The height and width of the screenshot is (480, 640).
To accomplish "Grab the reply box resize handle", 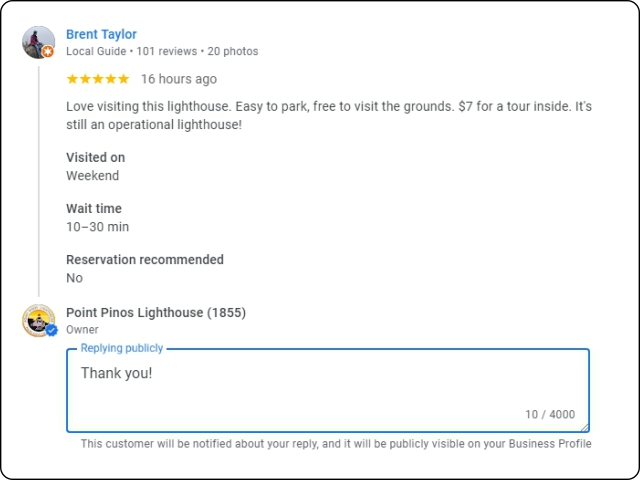I will pos(584,428).
